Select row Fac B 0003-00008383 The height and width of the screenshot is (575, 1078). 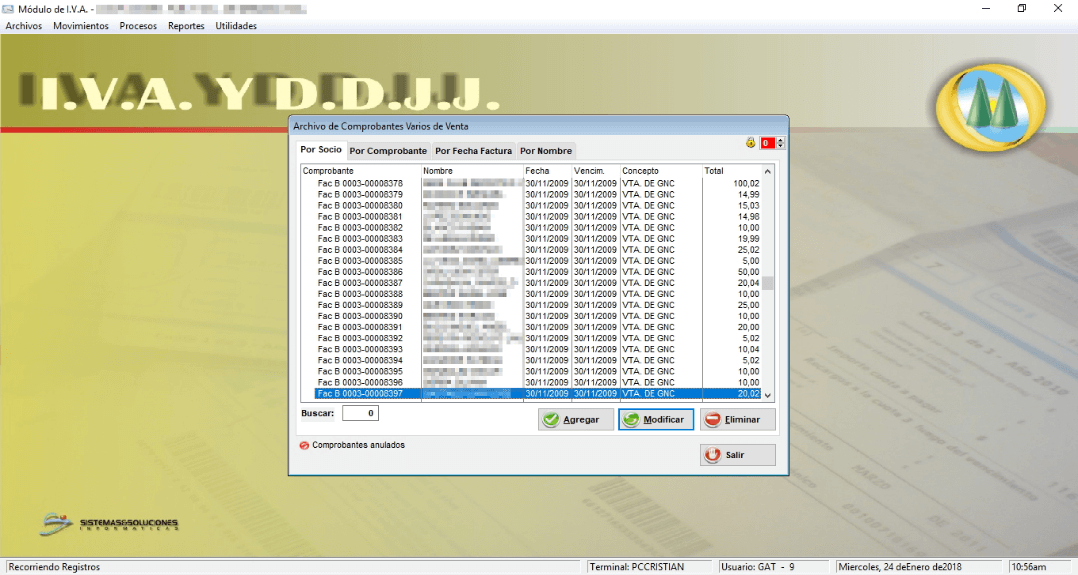click(x=538, y=239)
